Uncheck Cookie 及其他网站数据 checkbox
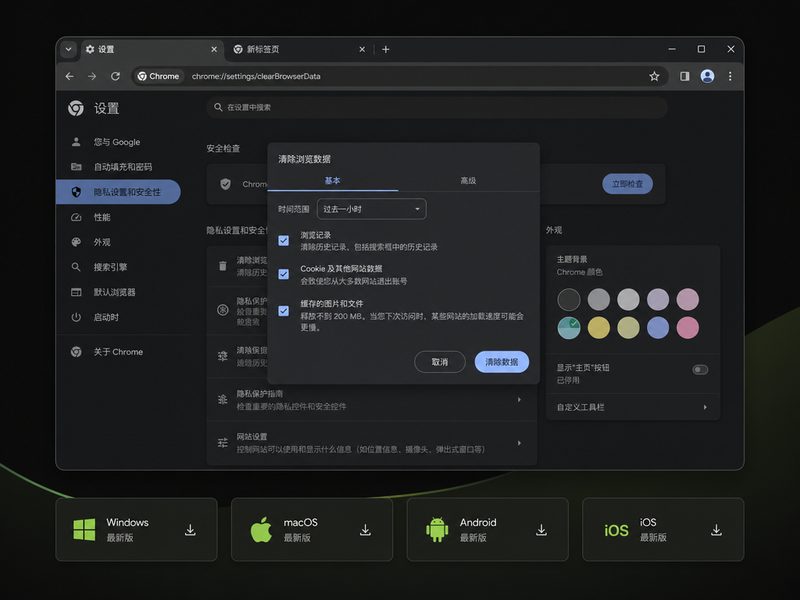The height and width of the screenshot is (600, 800). (284, 274)
